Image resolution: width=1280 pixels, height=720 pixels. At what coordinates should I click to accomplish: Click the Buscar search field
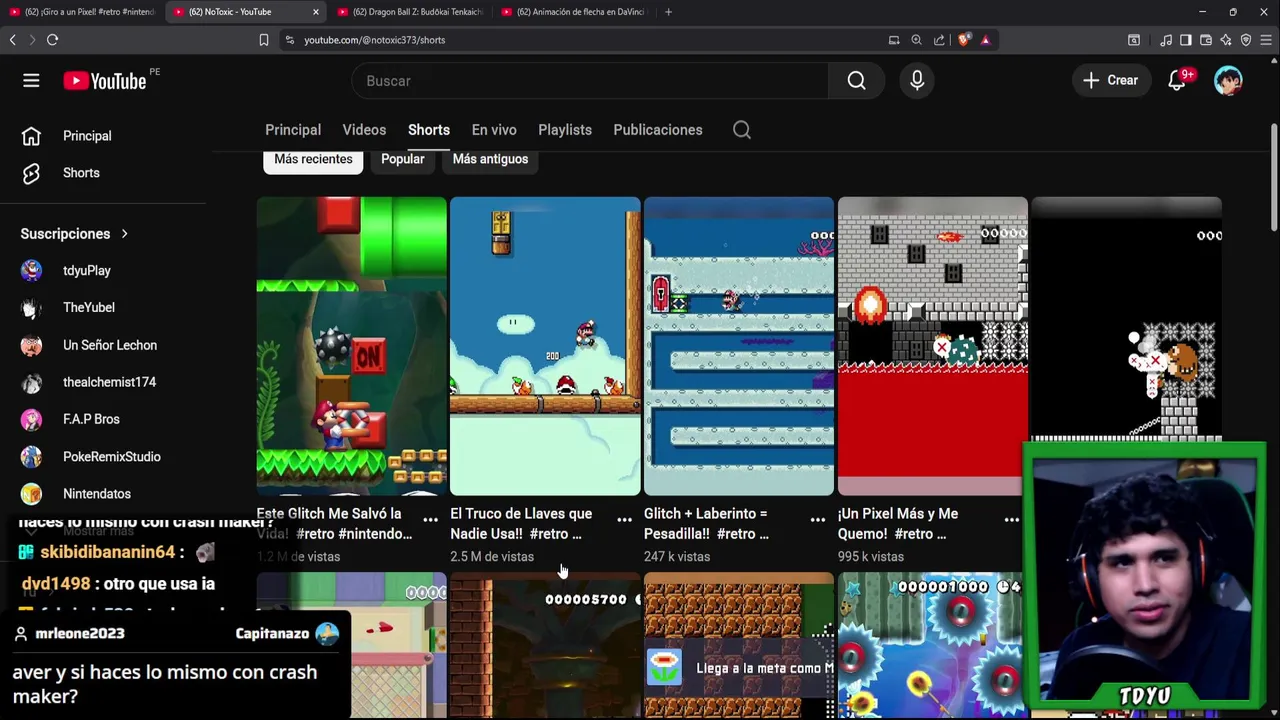click(590, 81)
